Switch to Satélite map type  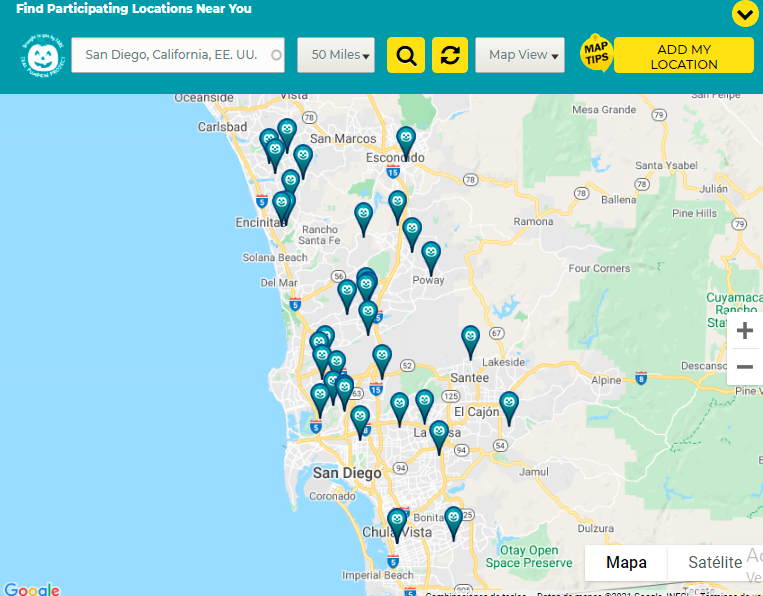(x=714, y=562)
